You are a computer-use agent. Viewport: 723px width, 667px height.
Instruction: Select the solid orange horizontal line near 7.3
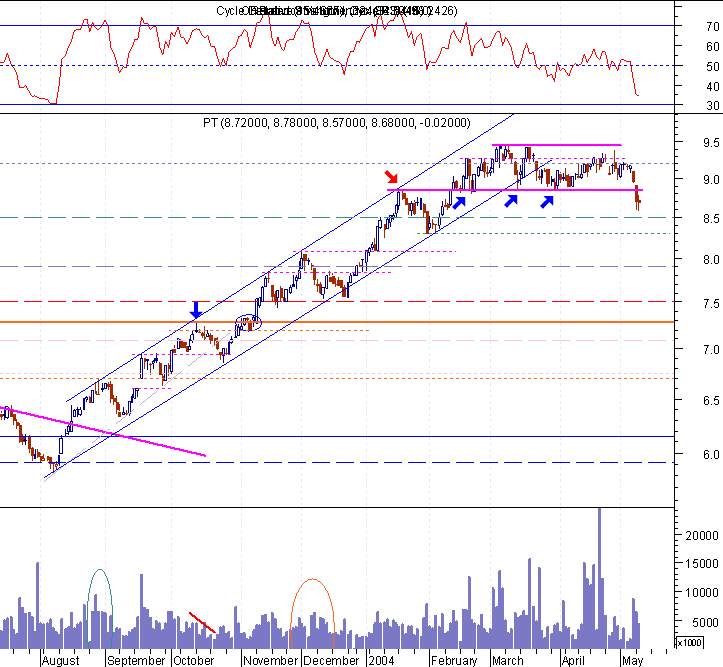point(337,322)
